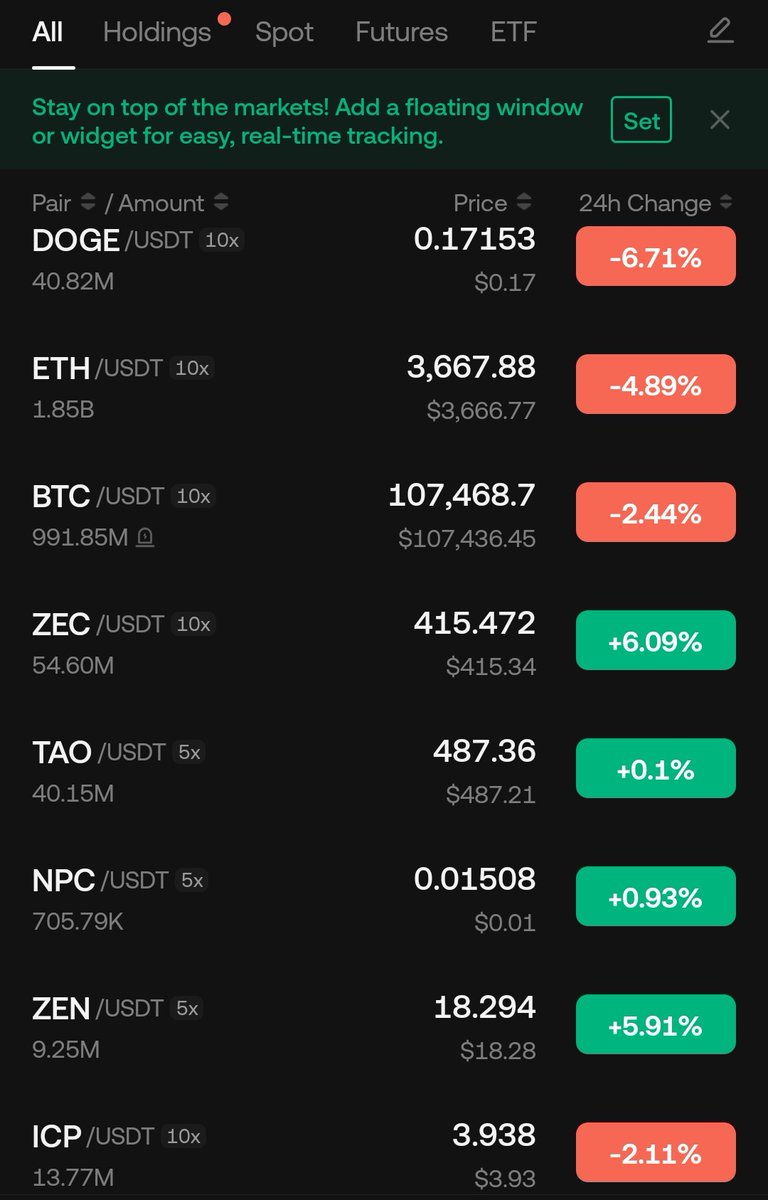Tap the Set button in banner
Image resolution: width=768 pixels, height=1200 pixels.
(x=641, y=121)
